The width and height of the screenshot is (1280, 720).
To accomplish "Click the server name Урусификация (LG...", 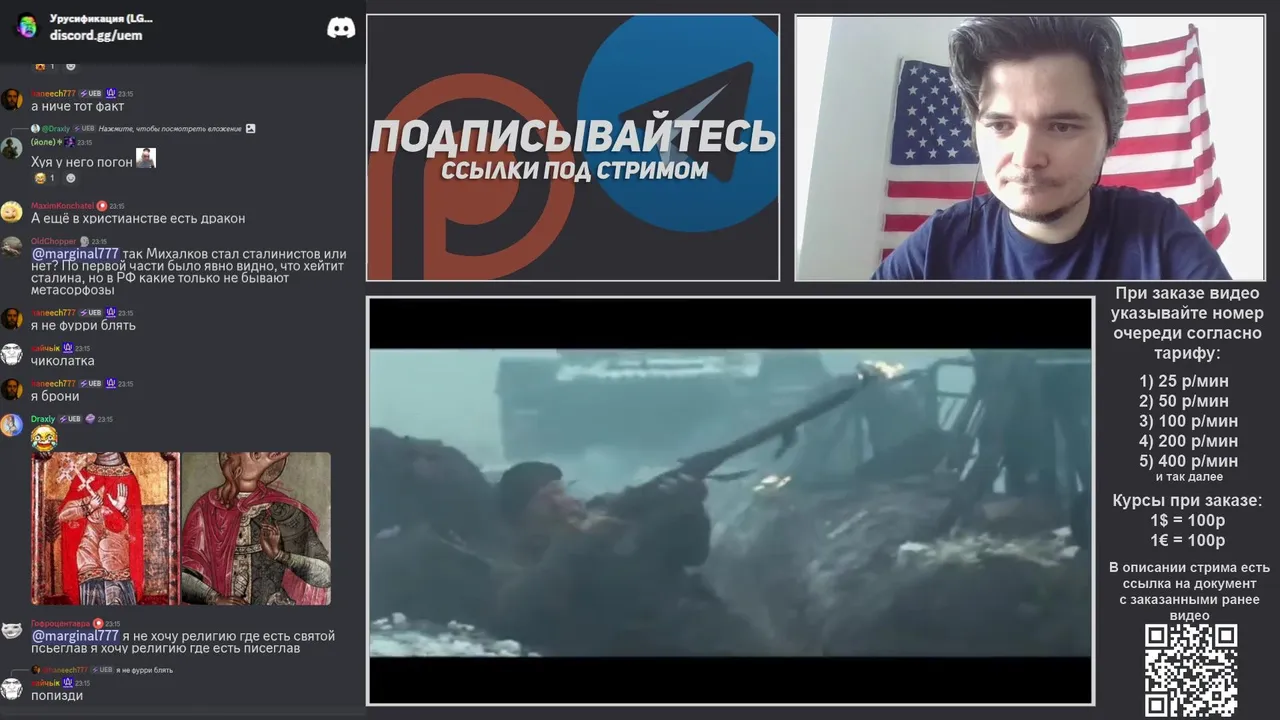I will click(x=101, y=18).
